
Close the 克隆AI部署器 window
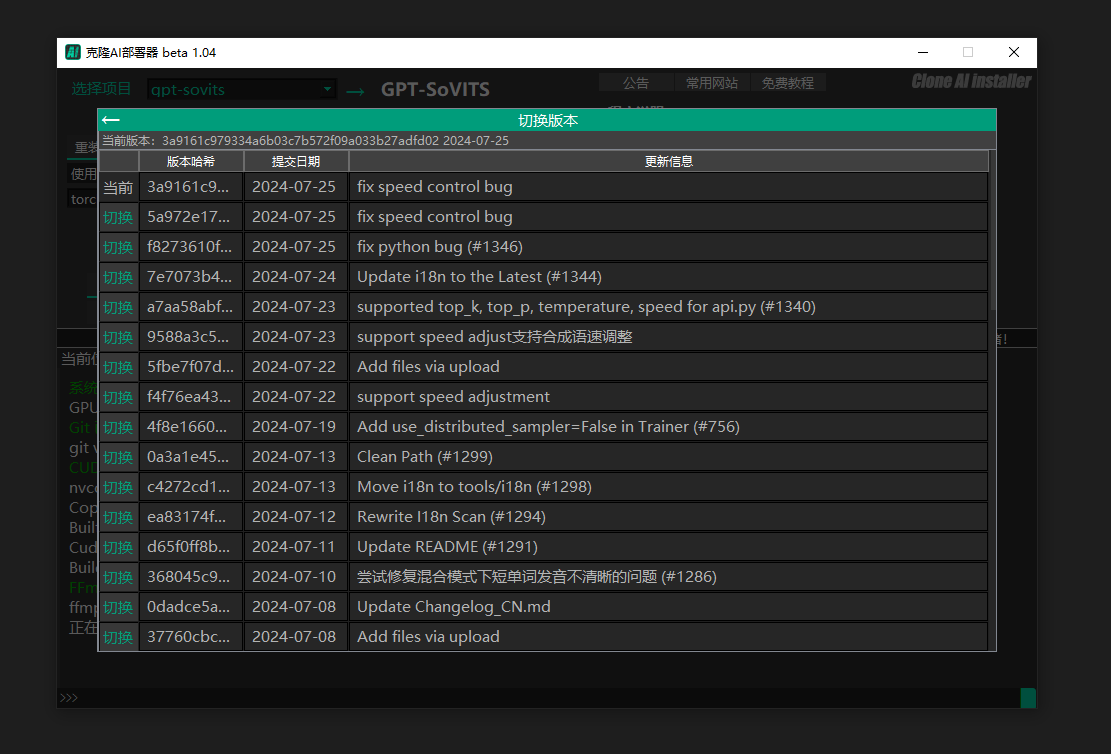pyautogui.click(x=1014, y=52)
